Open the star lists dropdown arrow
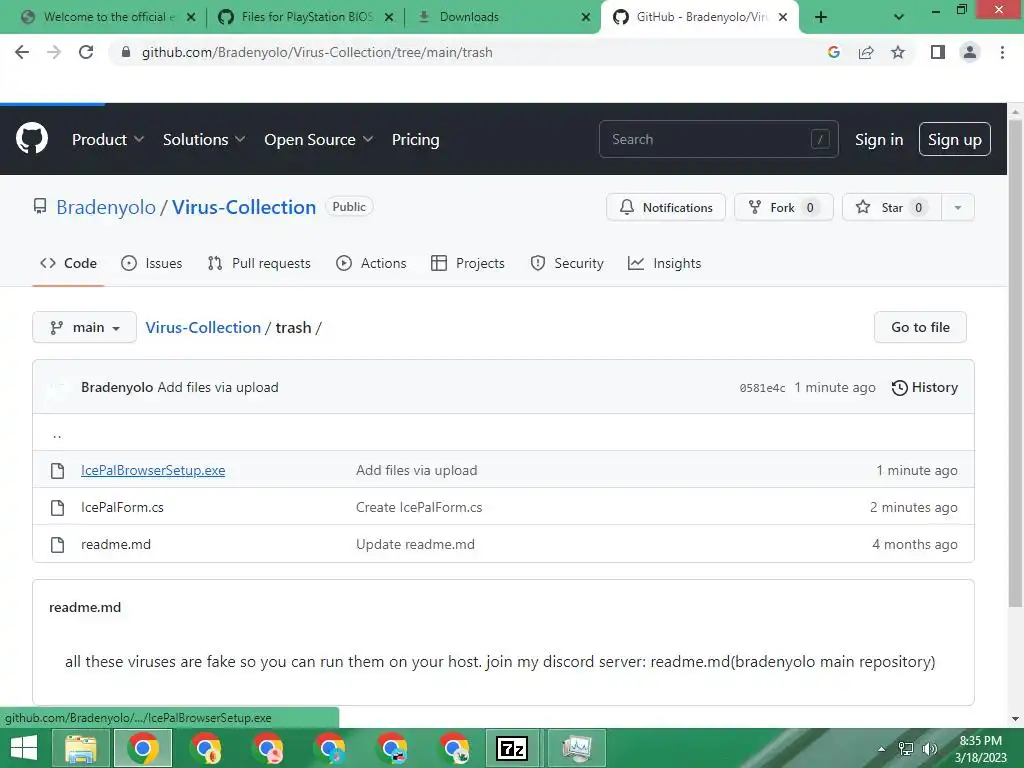The height and width of the screenshot is (768, 1024). coord(958,208)
